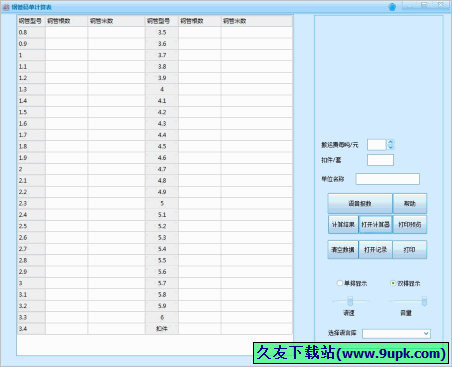Click the 3.8 model row label

pos(162,66)
